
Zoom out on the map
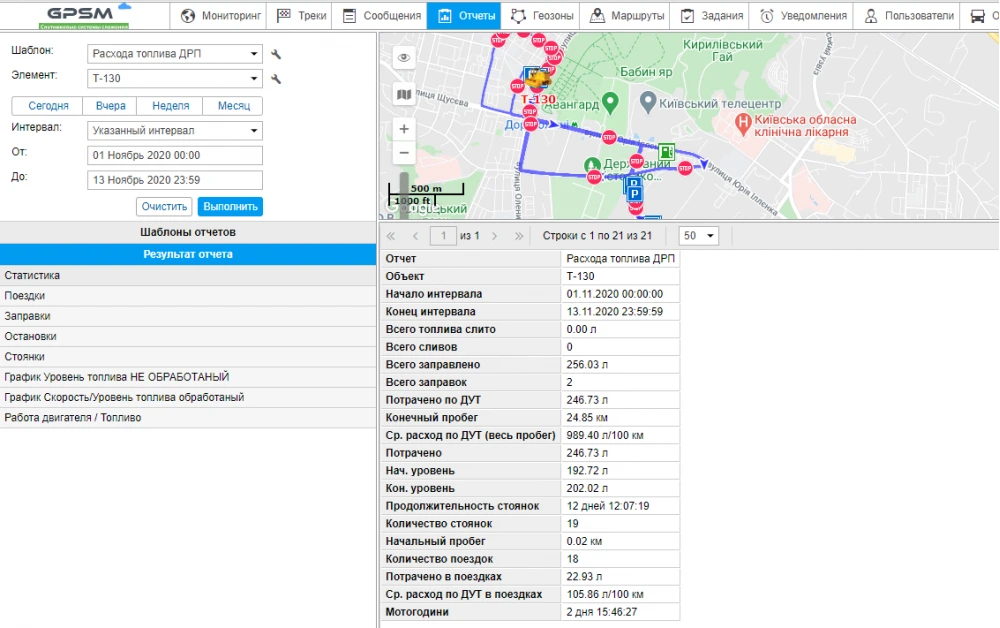tap(404, 153)
